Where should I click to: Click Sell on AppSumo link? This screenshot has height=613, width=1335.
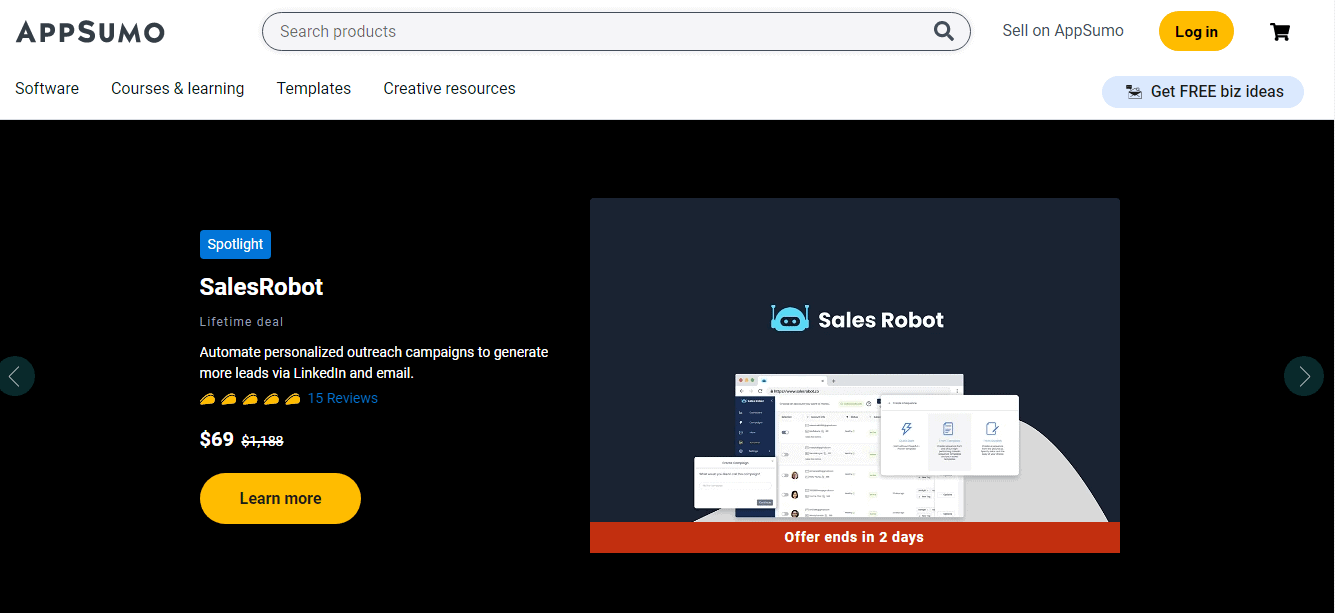tap(1063, 31)
